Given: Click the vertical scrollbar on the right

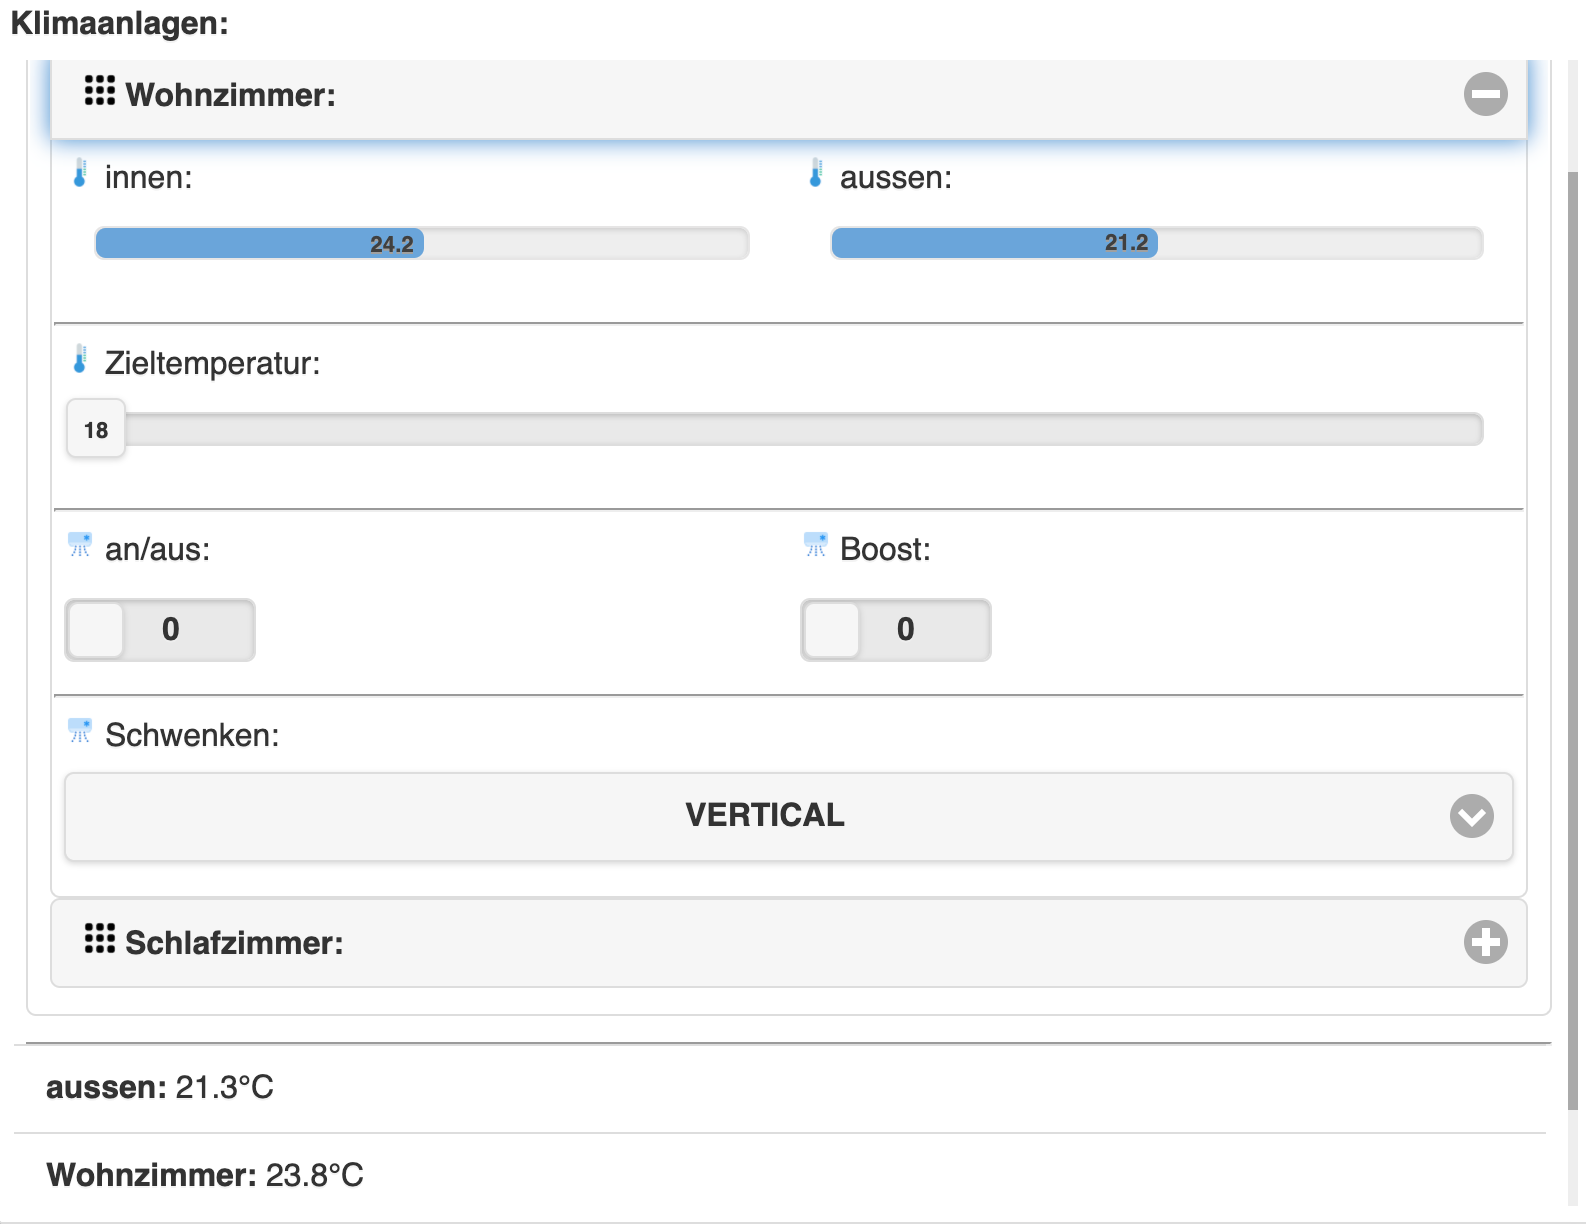Looking at the screenshot, I should (x=1572, y=640).
